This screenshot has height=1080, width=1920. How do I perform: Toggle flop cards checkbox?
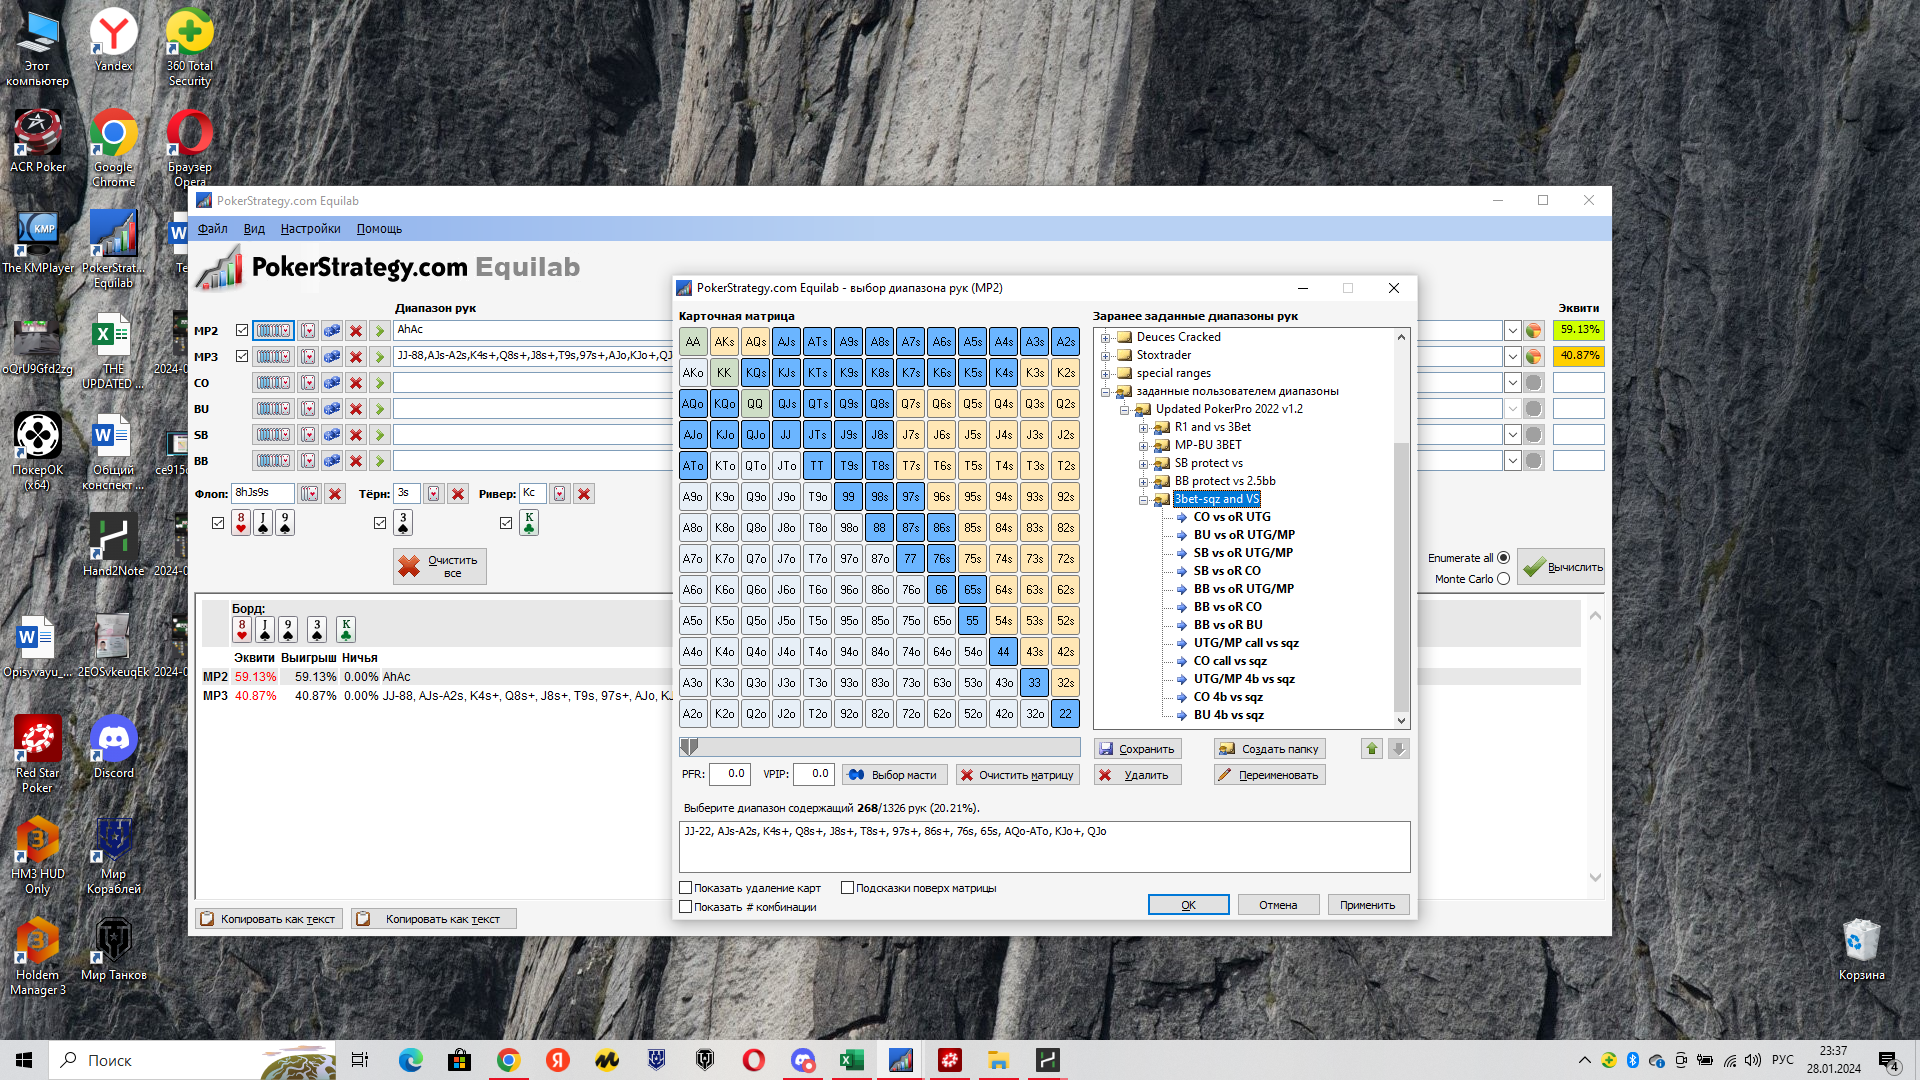click(x=218, y=523)
